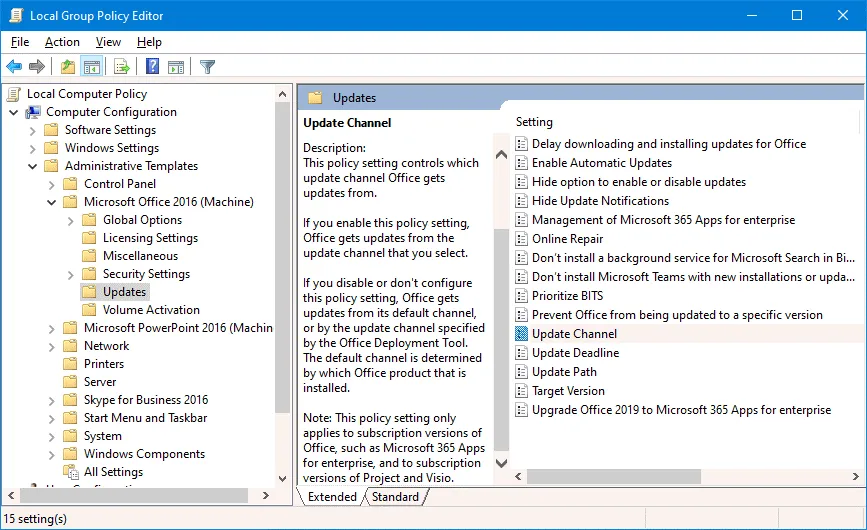
Task: Toggle the Show/Hide Action Pane icon
Action: coord(176,67)
